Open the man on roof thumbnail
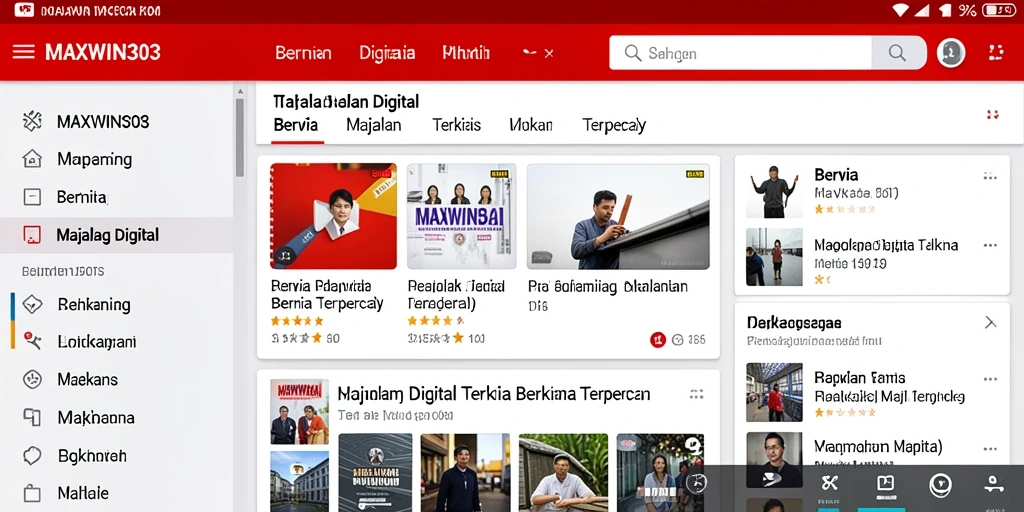1024x512 pixels. (x=618, y=216)
